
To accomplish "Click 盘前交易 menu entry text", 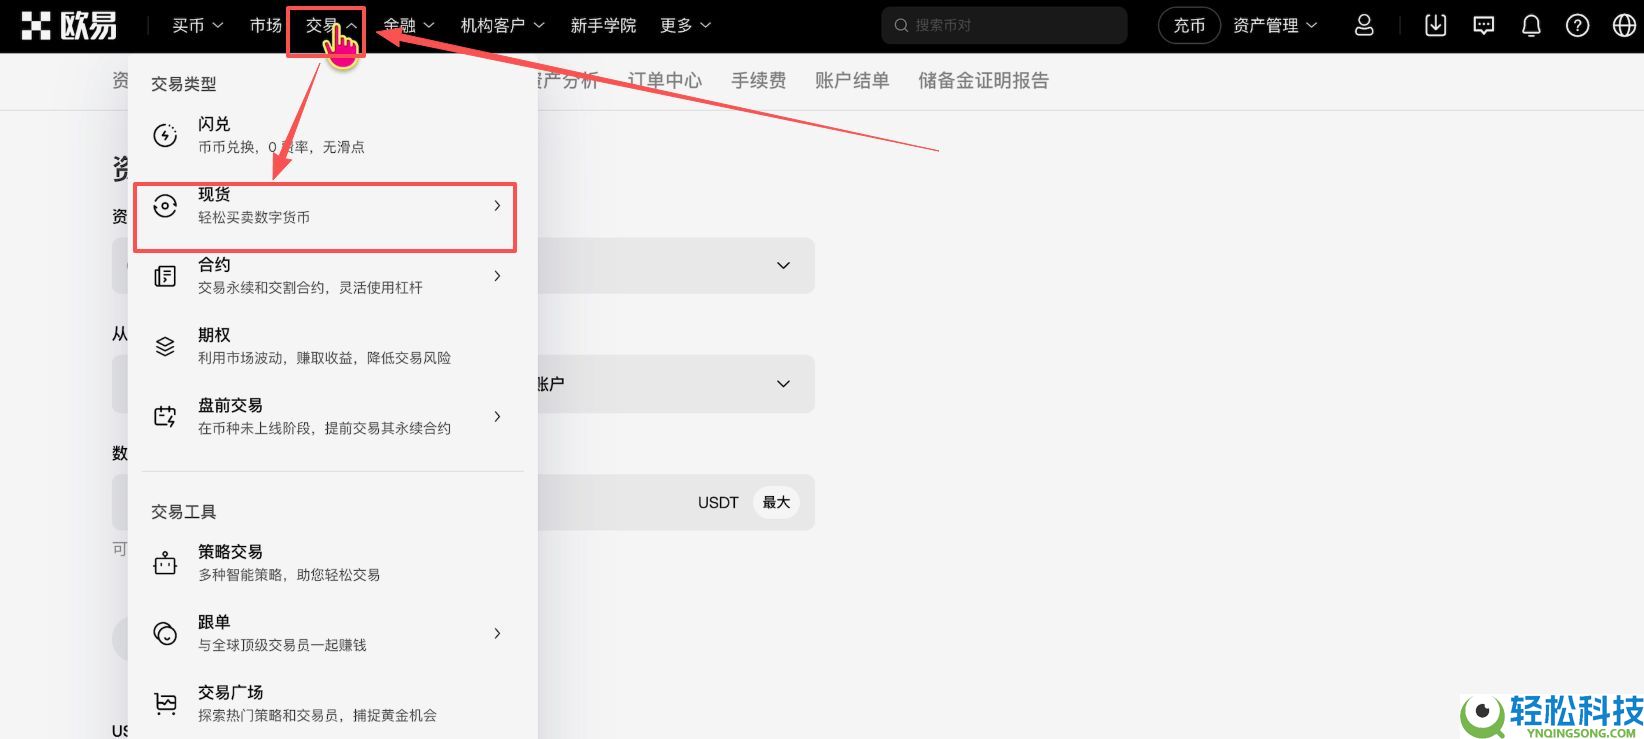I will [230, 405].
